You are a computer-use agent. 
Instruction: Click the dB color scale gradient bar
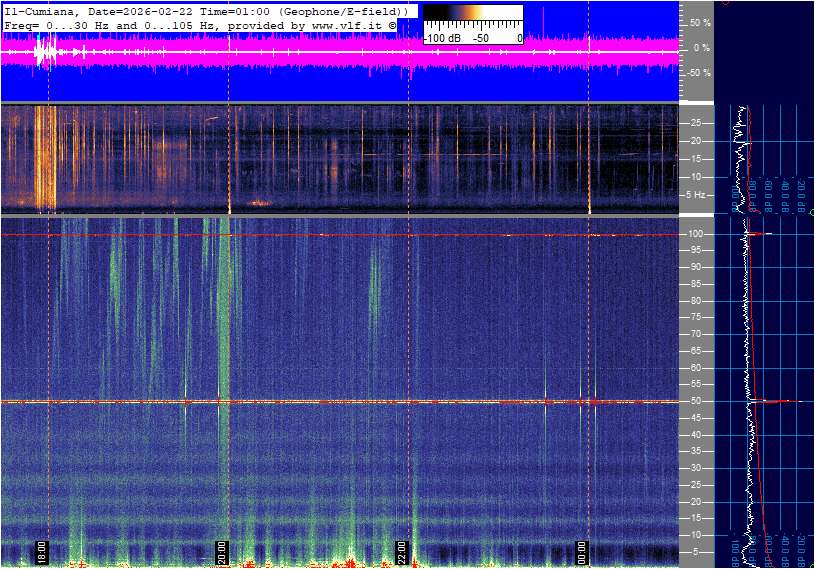coord(472,20)
